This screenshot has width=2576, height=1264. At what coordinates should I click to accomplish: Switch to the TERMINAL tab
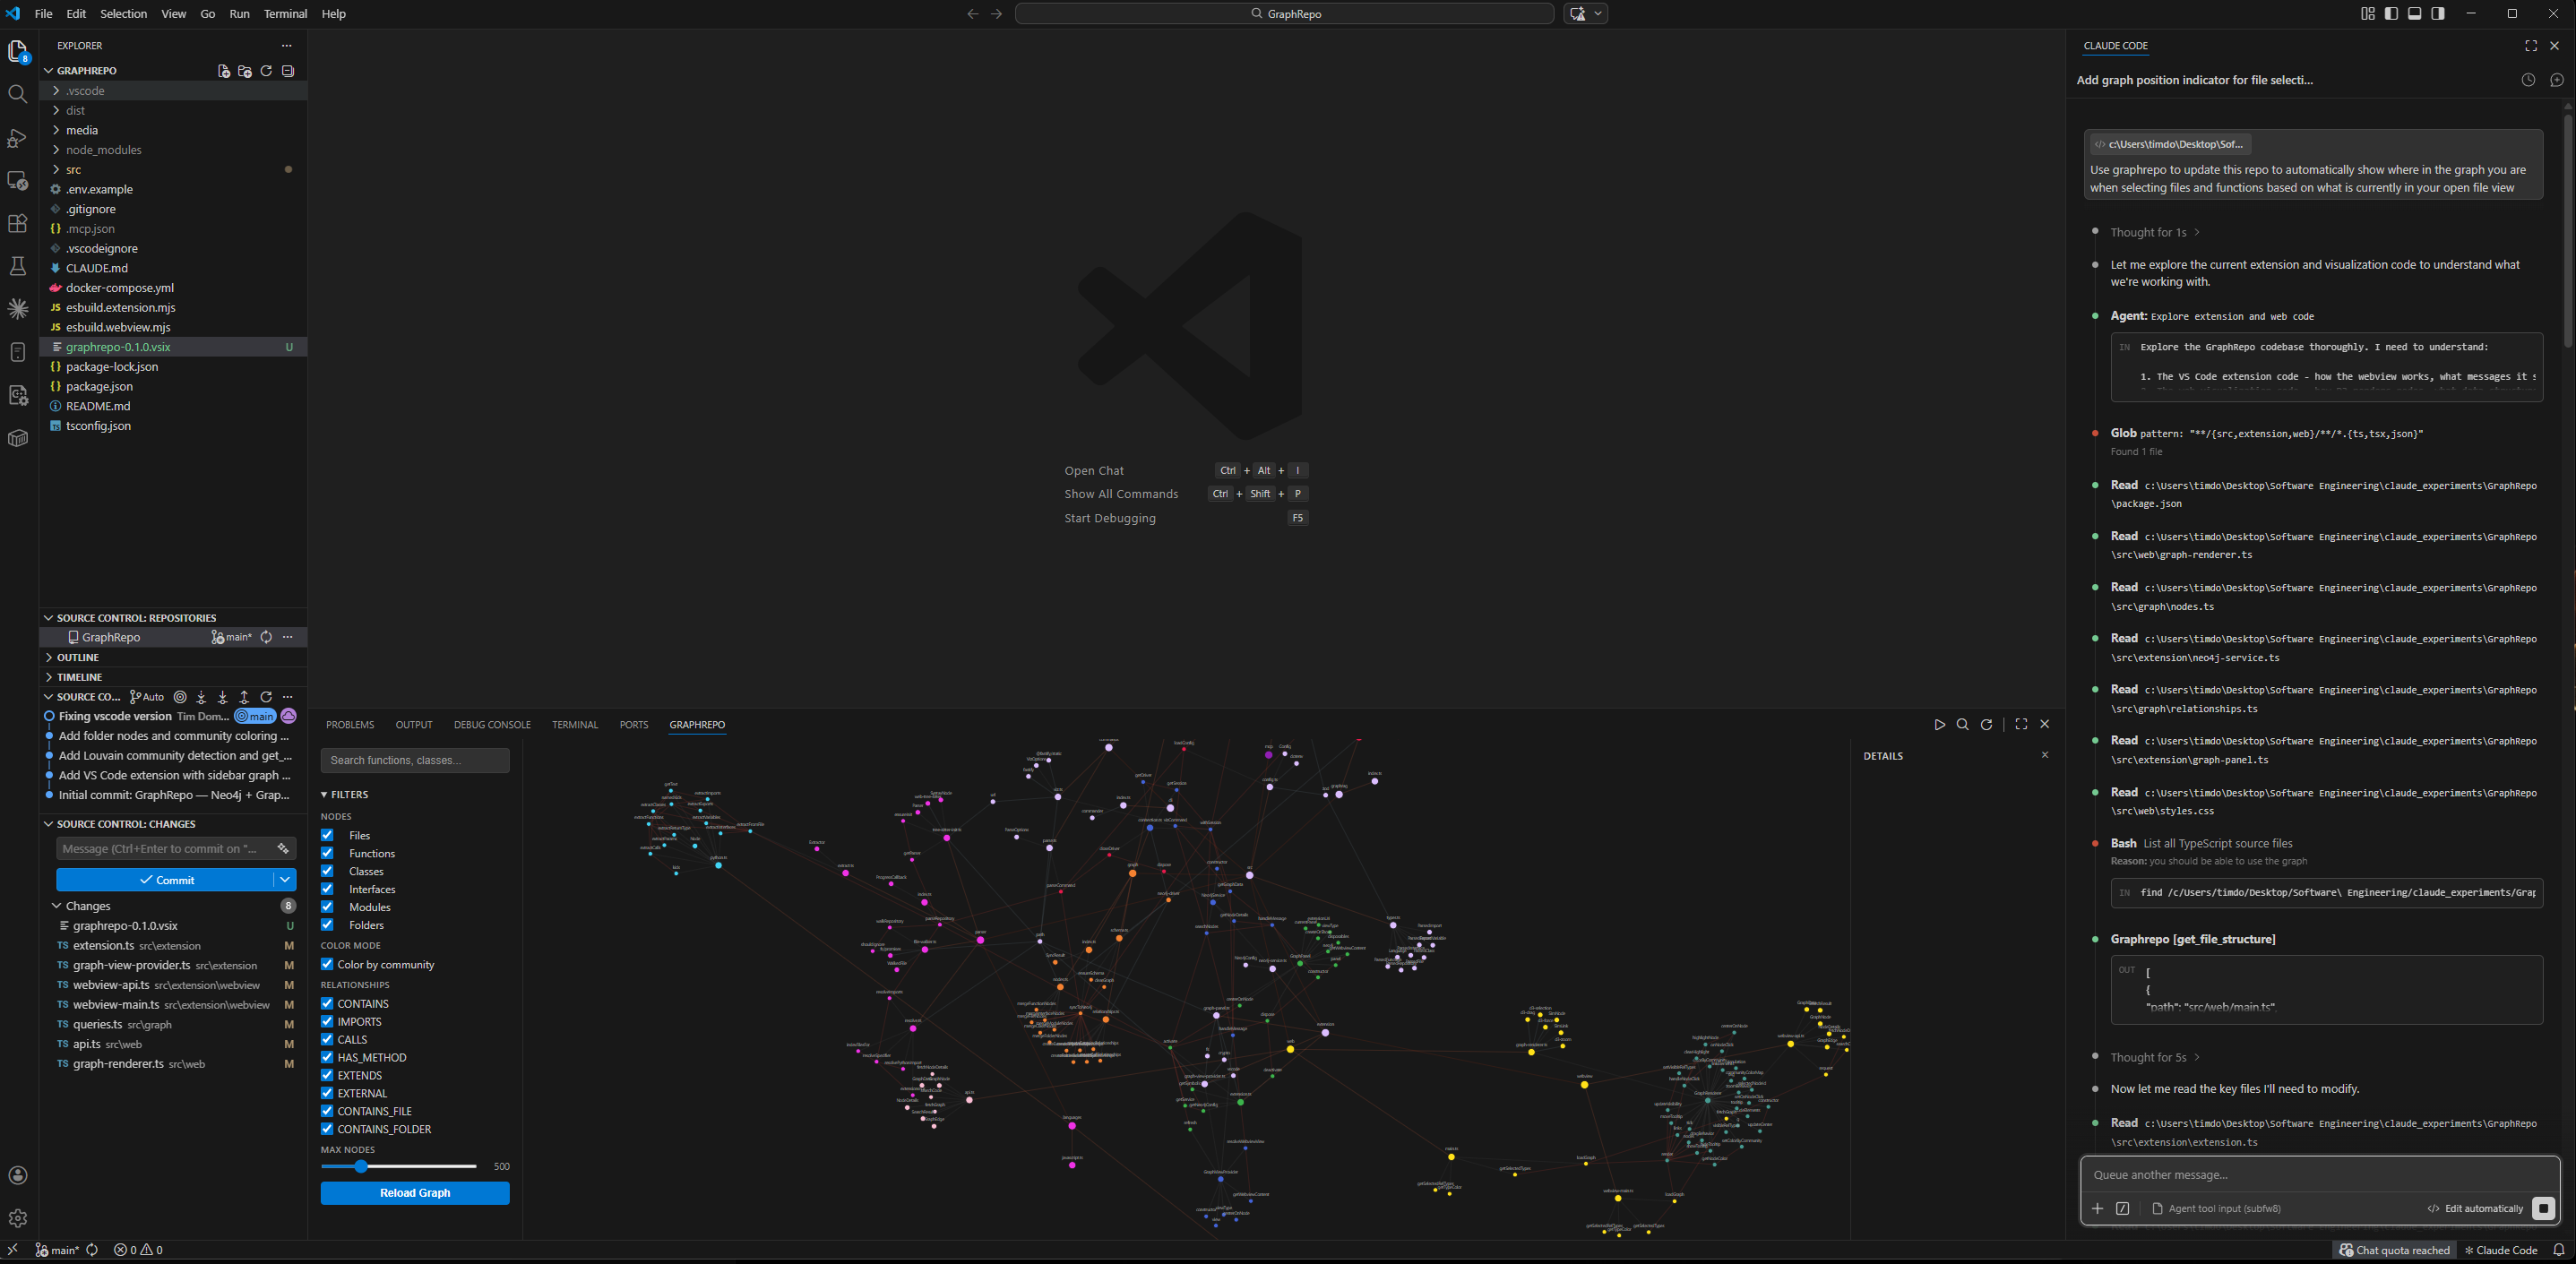pyautogui.click(x=575, y=724)
